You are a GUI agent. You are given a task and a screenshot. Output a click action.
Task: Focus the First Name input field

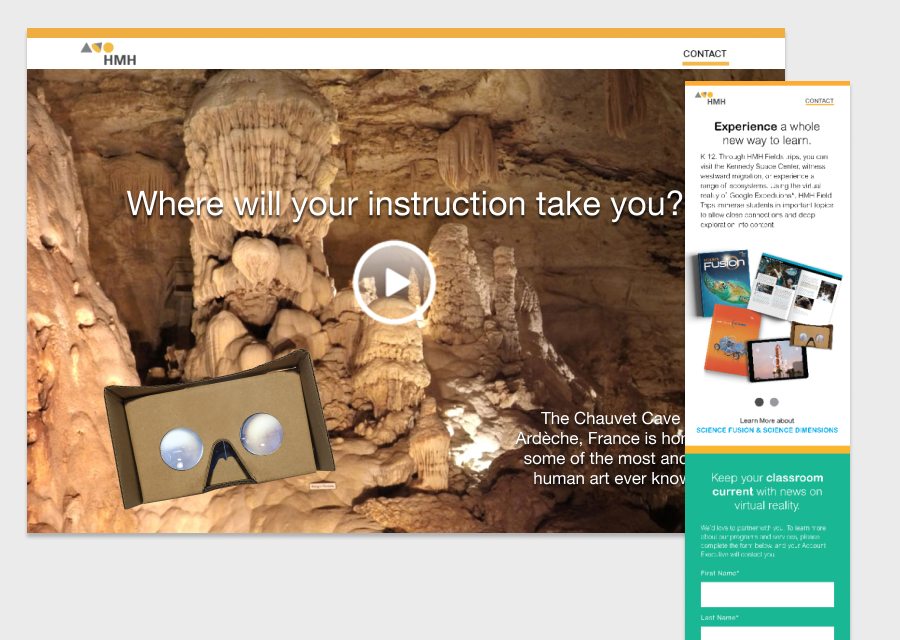(767, 595)
